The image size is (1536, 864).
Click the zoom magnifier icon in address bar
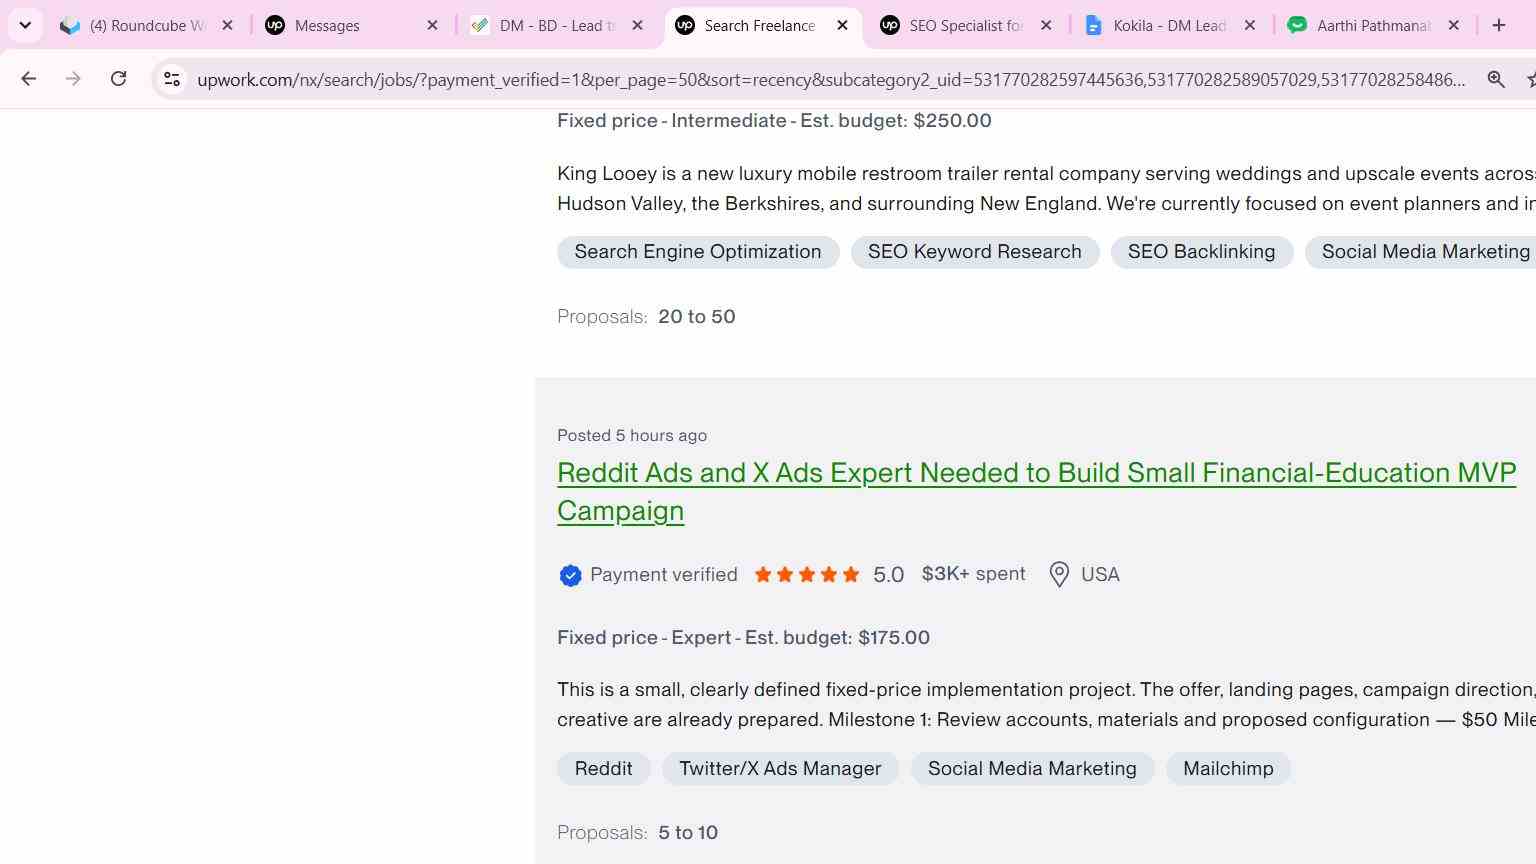click(1496, 79)
